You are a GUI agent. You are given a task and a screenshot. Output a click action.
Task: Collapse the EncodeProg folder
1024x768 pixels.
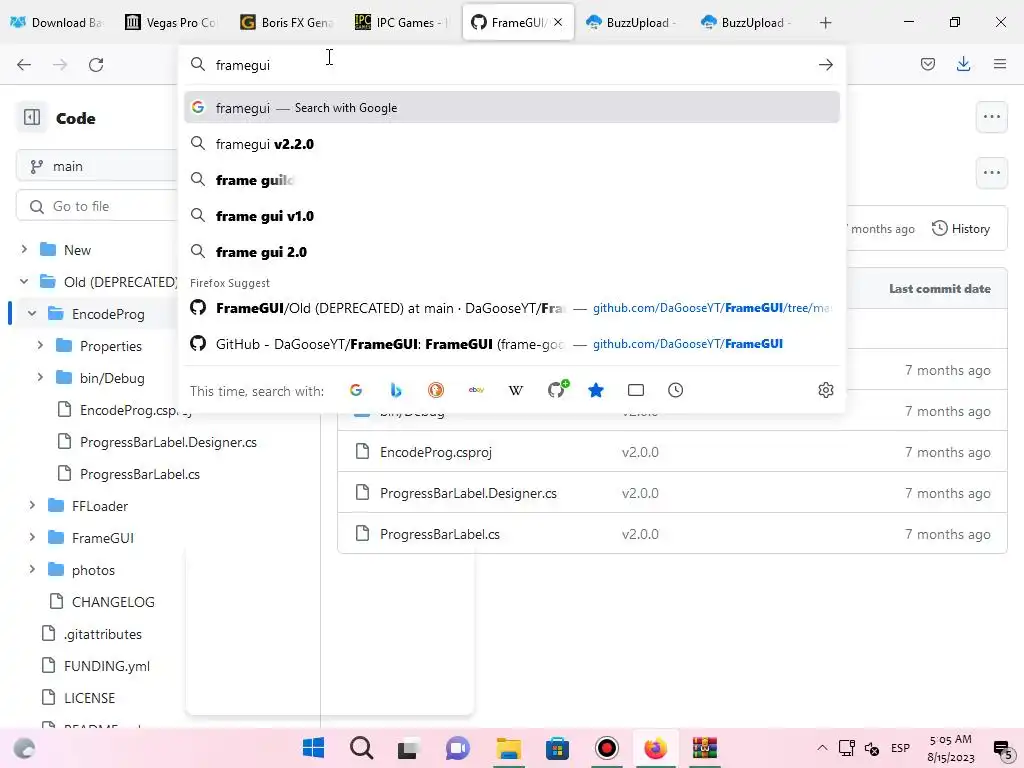32,313
